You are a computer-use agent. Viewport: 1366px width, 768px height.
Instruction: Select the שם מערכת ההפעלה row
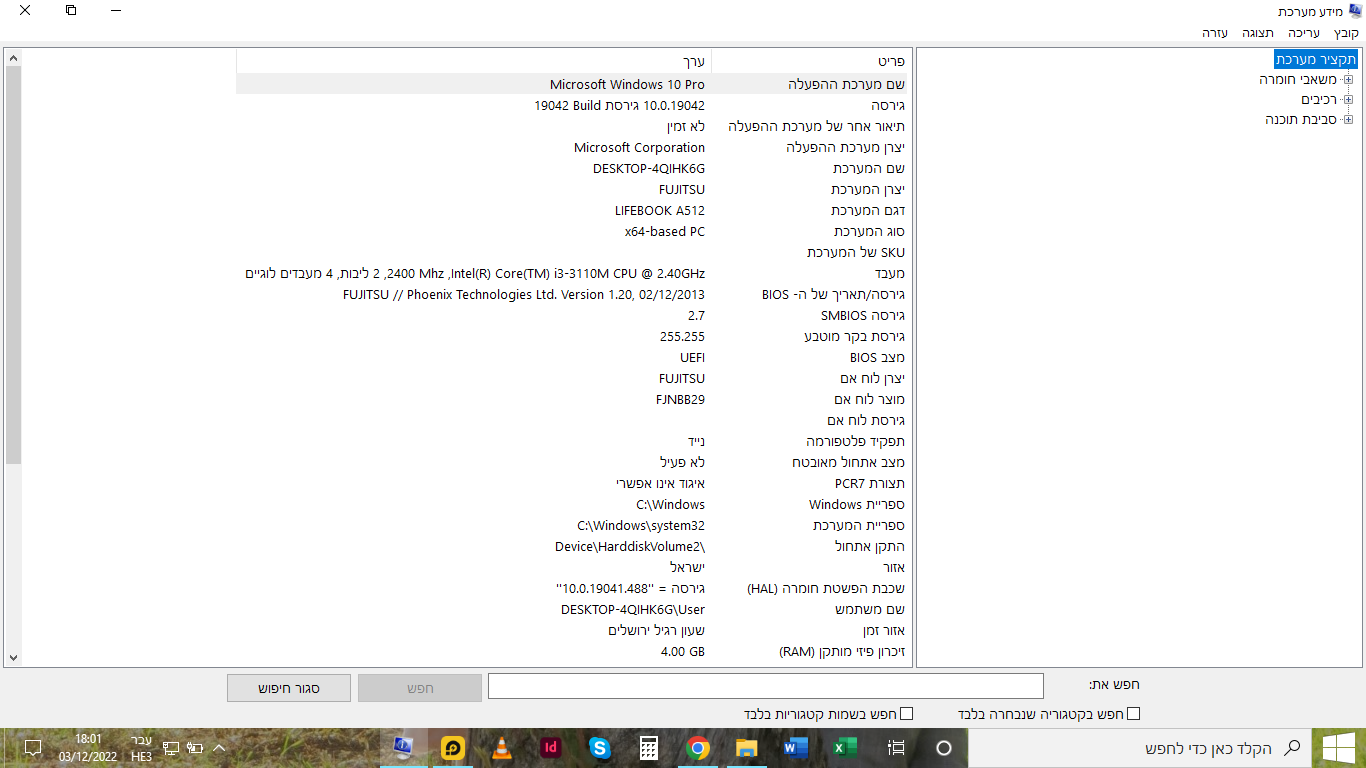[572, 84]
